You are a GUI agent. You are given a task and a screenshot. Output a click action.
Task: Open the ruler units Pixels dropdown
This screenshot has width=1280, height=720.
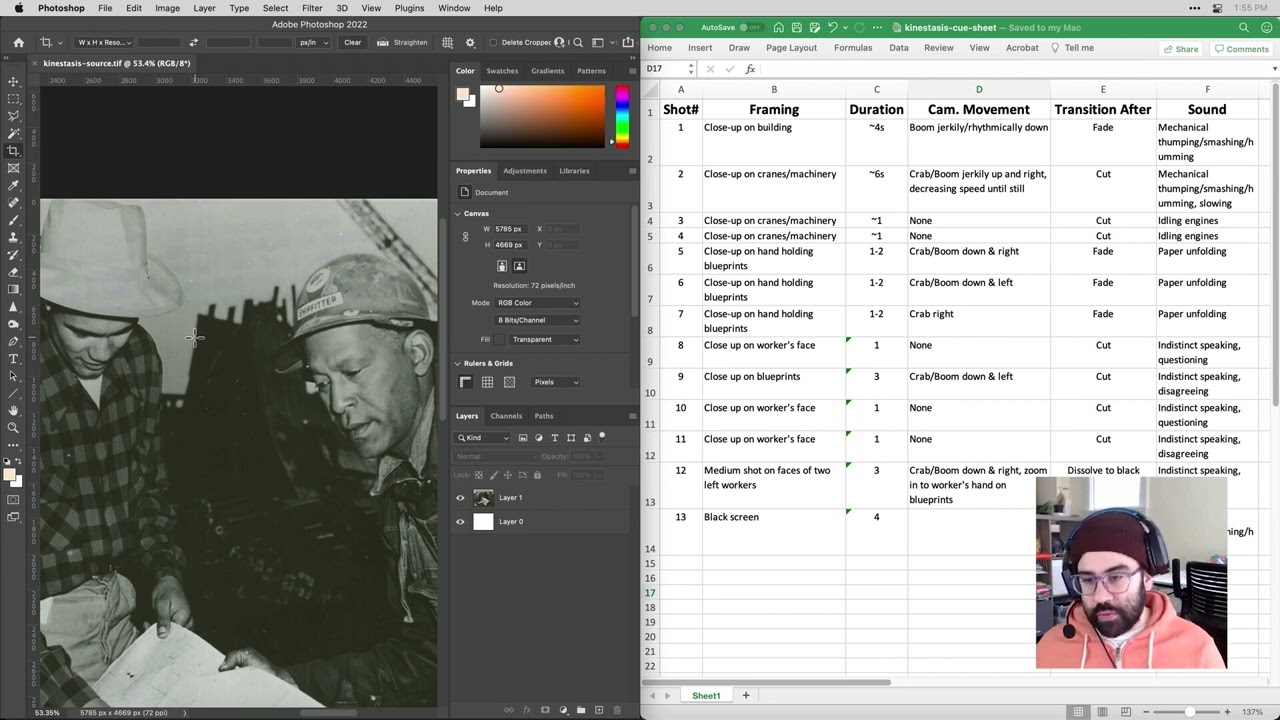555,382
